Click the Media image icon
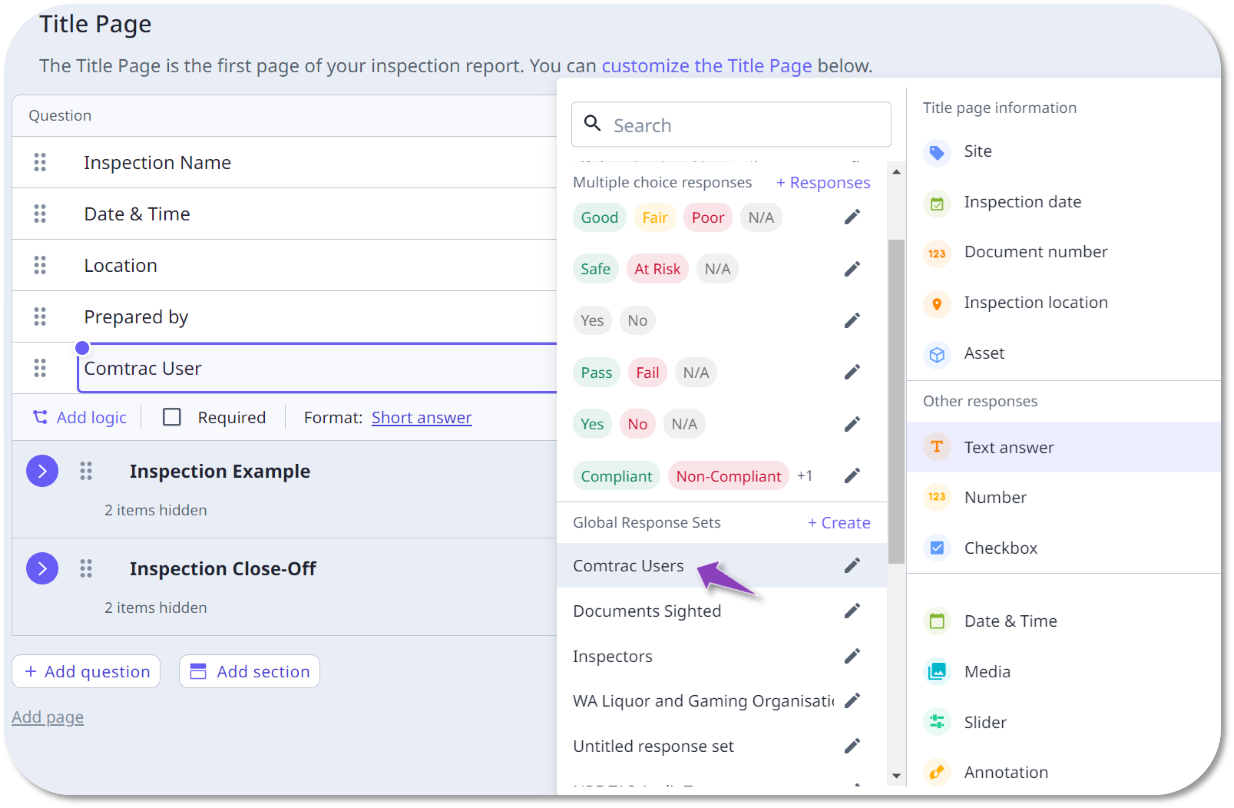The width and height of the screenshot is (1234, 808). pos(936,672)
